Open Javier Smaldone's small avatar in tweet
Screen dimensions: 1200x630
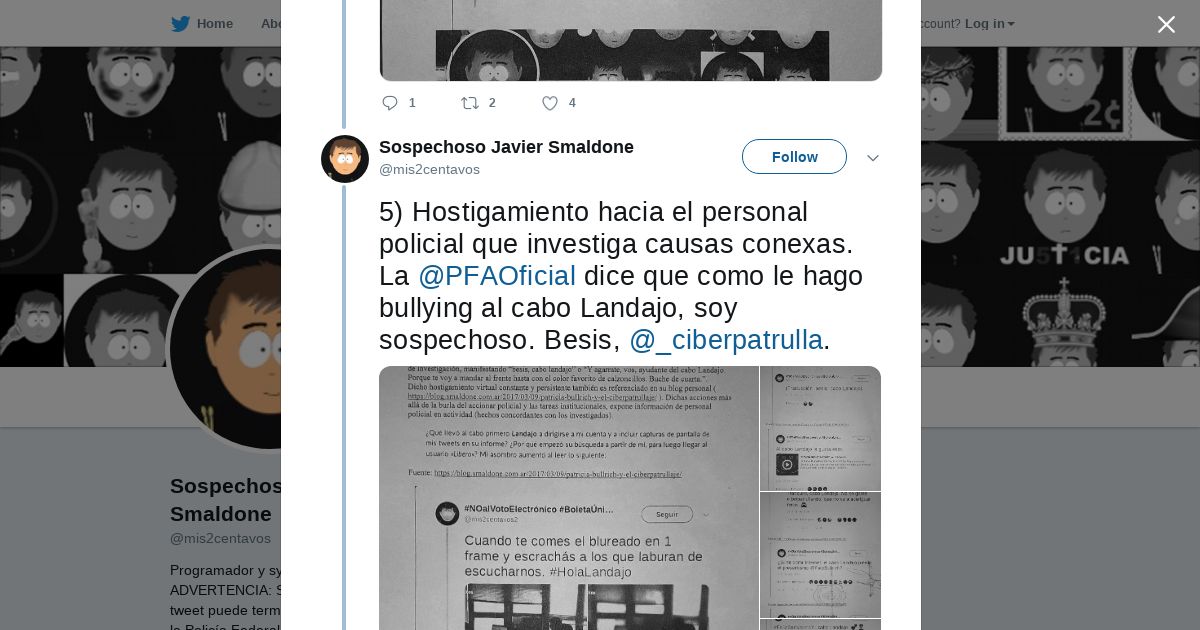(x=345, y=159)
